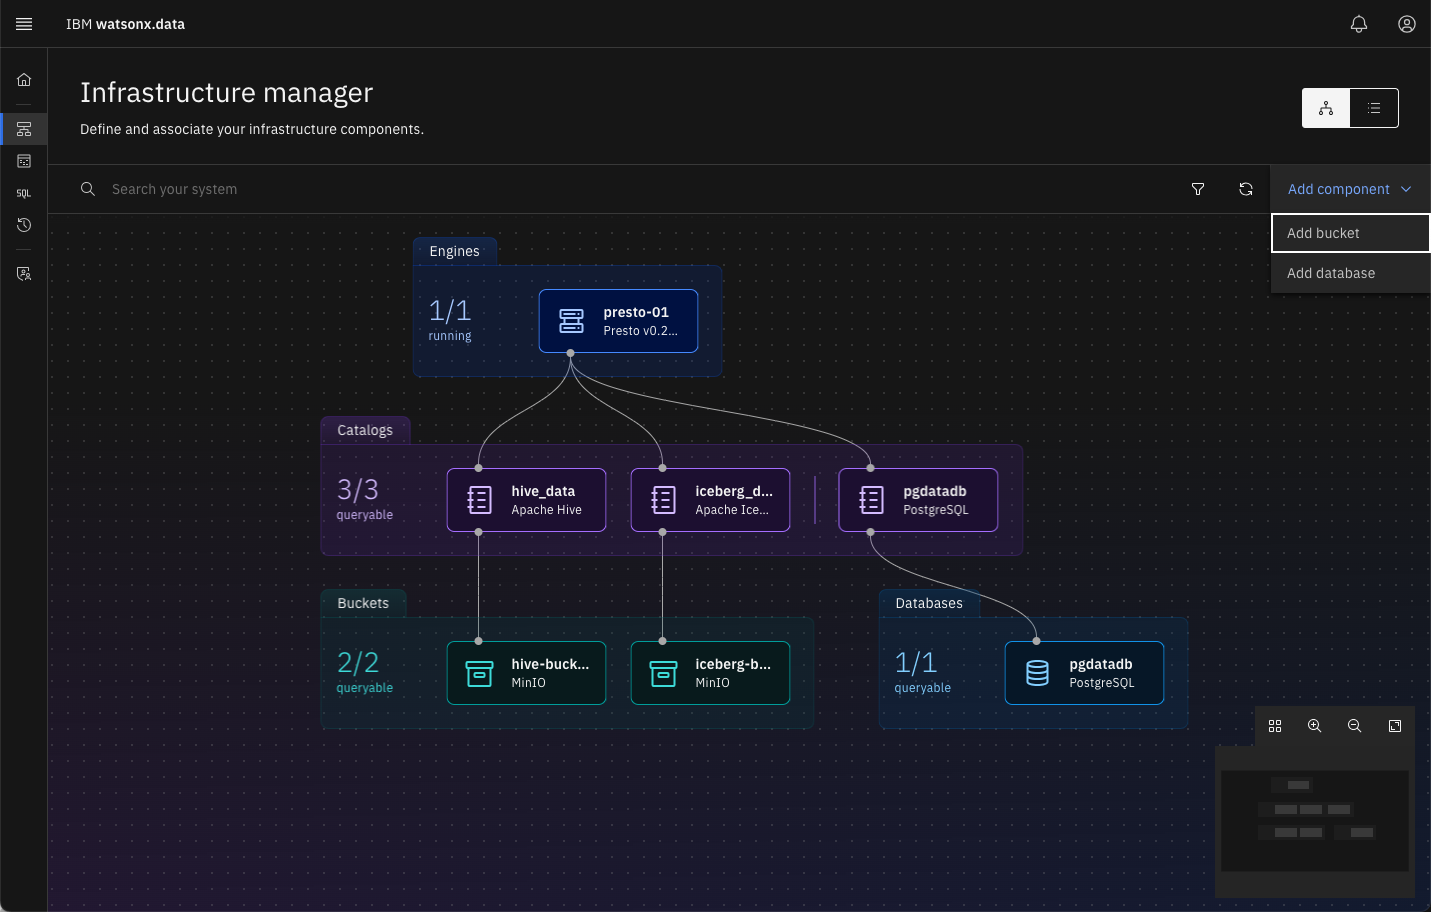Click the hive_data catalog notebook icon
The image size is (1431, 912).
[x=480, y=500]
